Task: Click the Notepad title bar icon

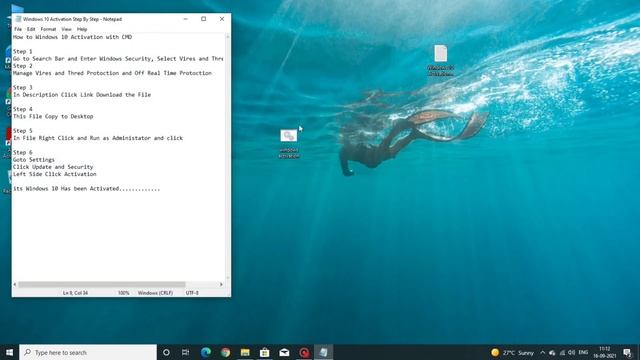Action: click(18, 19)
